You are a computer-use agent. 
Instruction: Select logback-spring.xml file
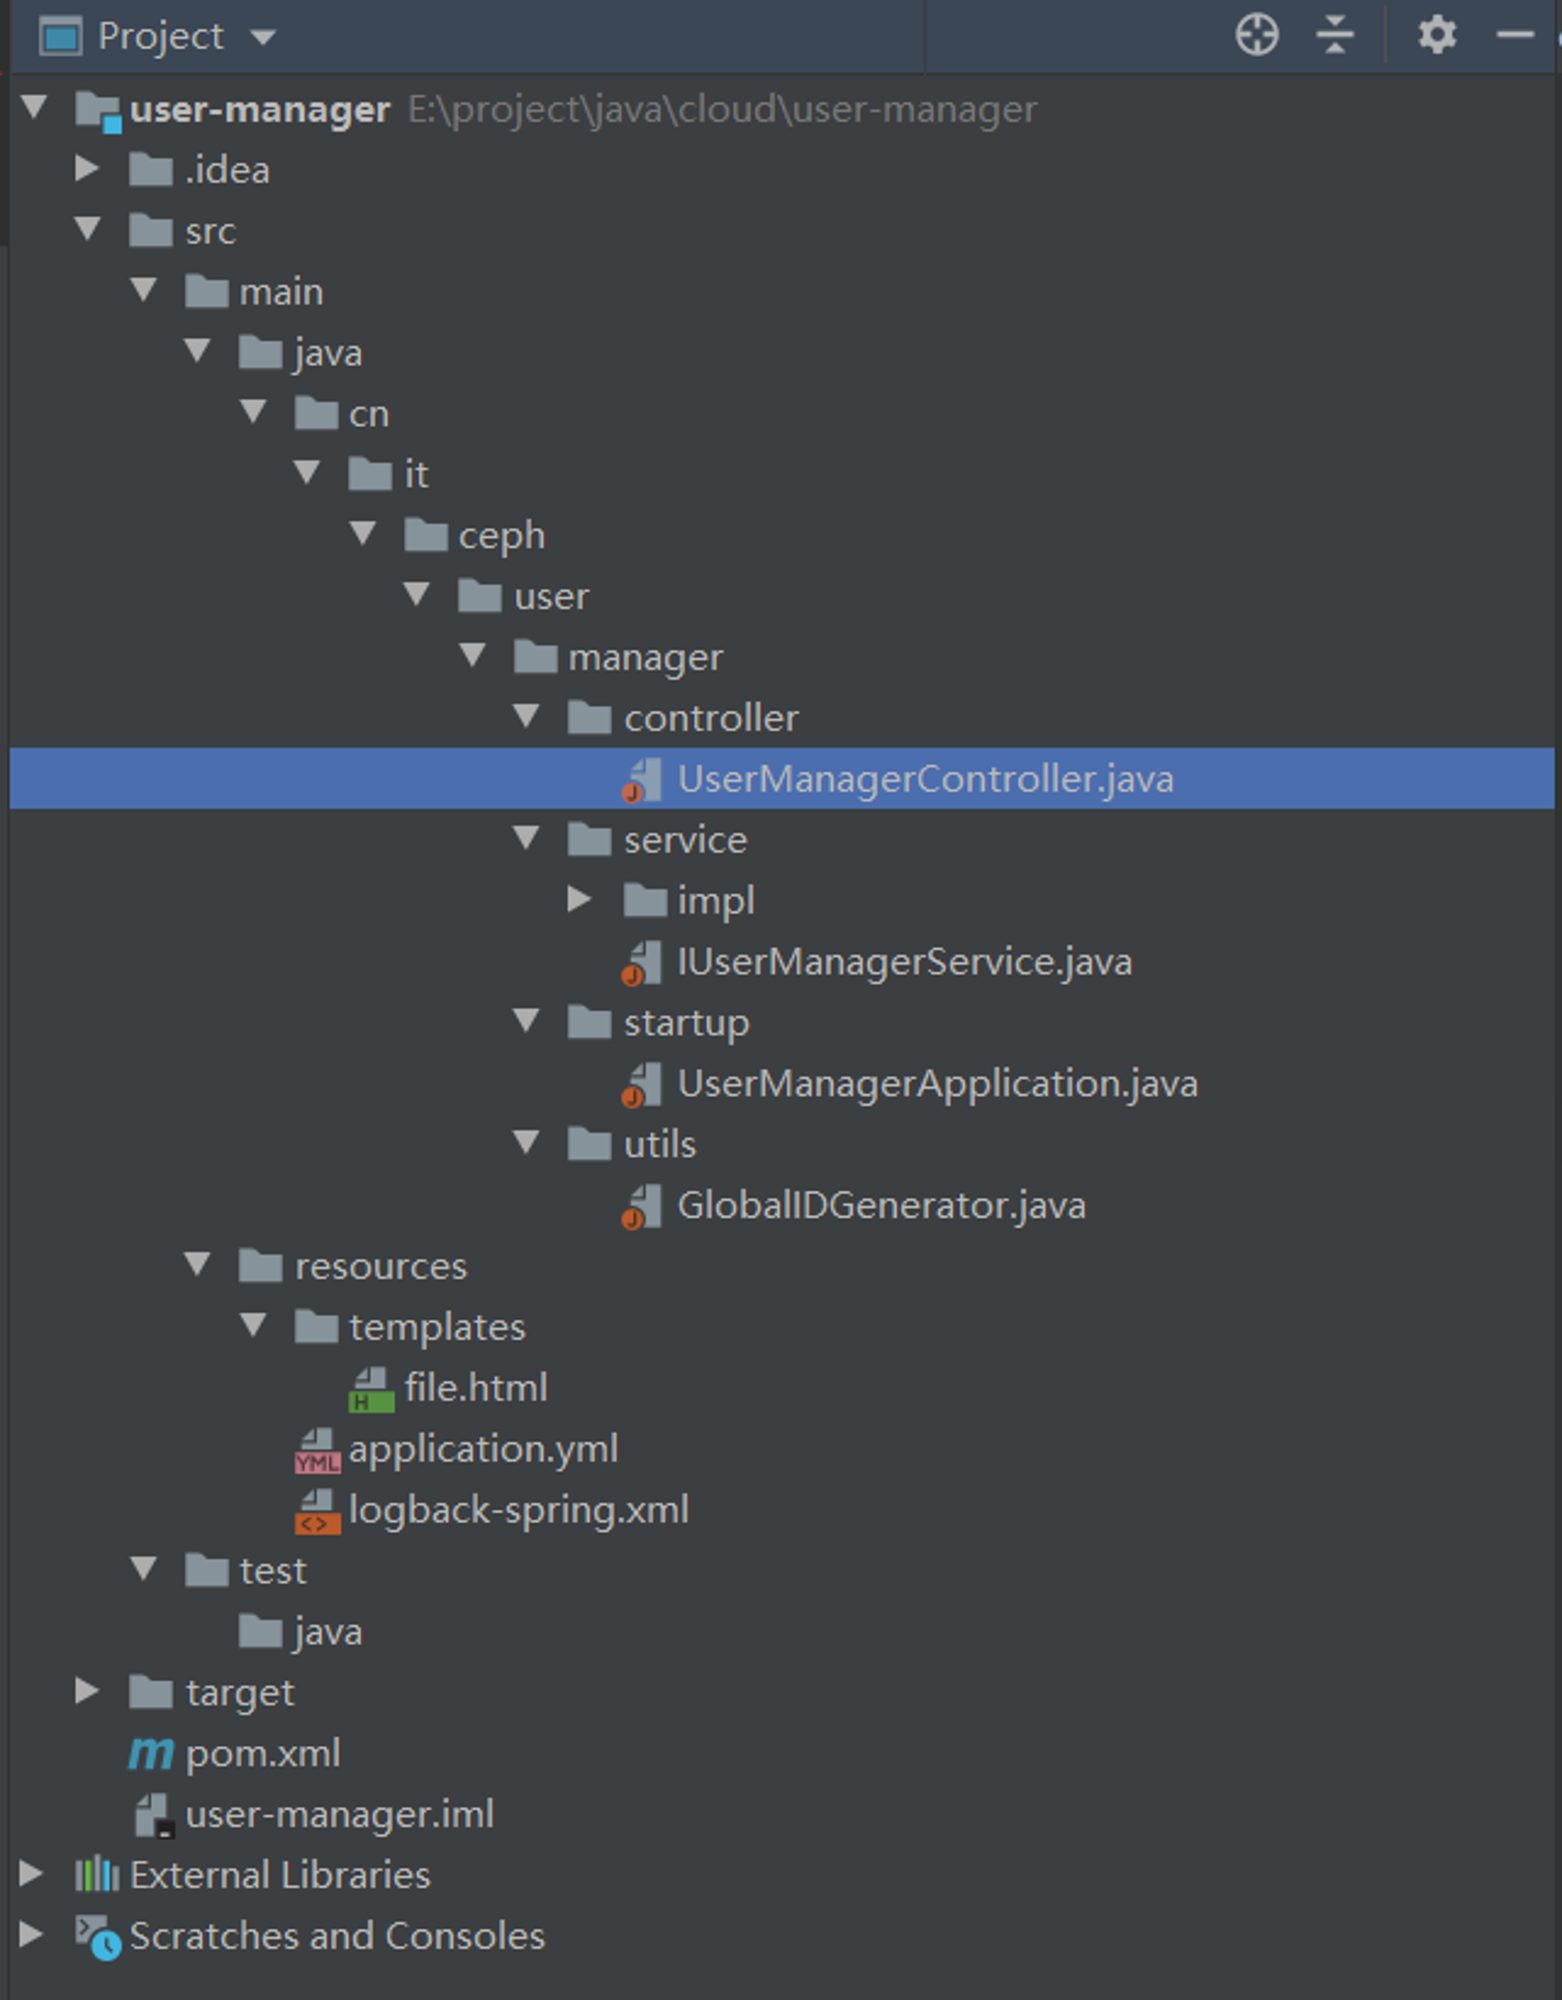pyautogui.click(x=518, y=1510)
